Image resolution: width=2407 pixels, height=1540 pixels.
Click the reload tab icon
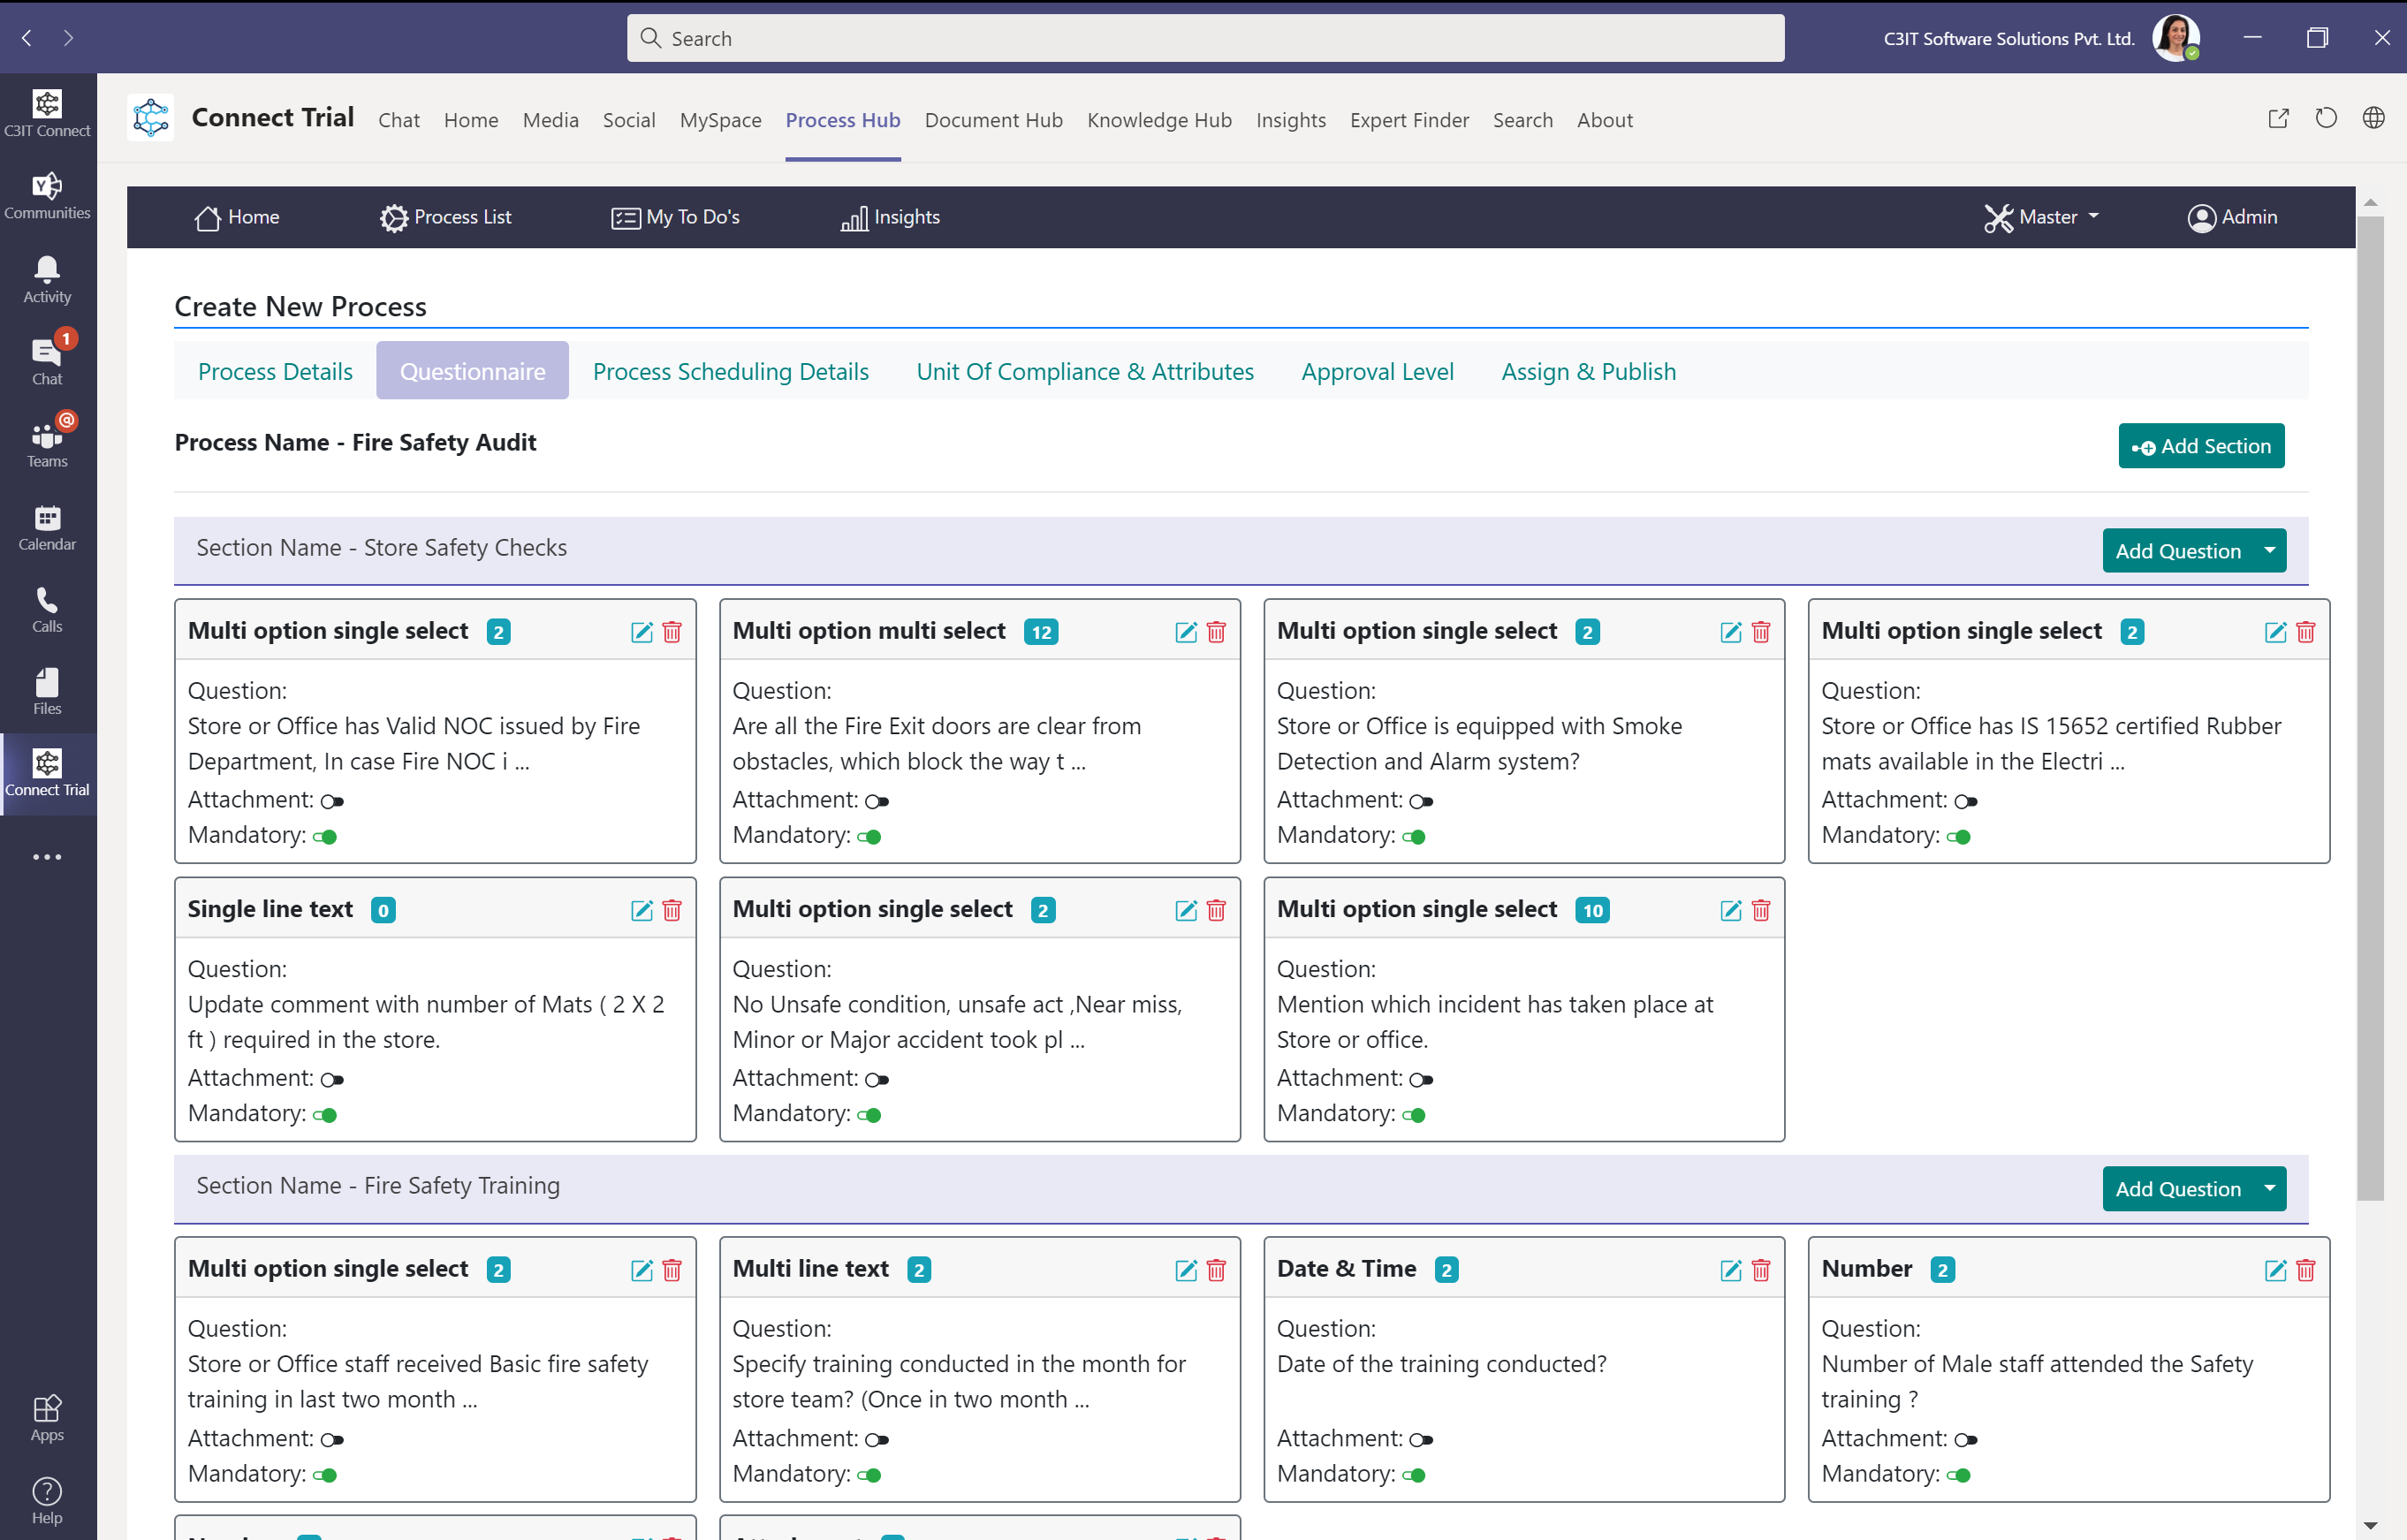point(2325,119)
